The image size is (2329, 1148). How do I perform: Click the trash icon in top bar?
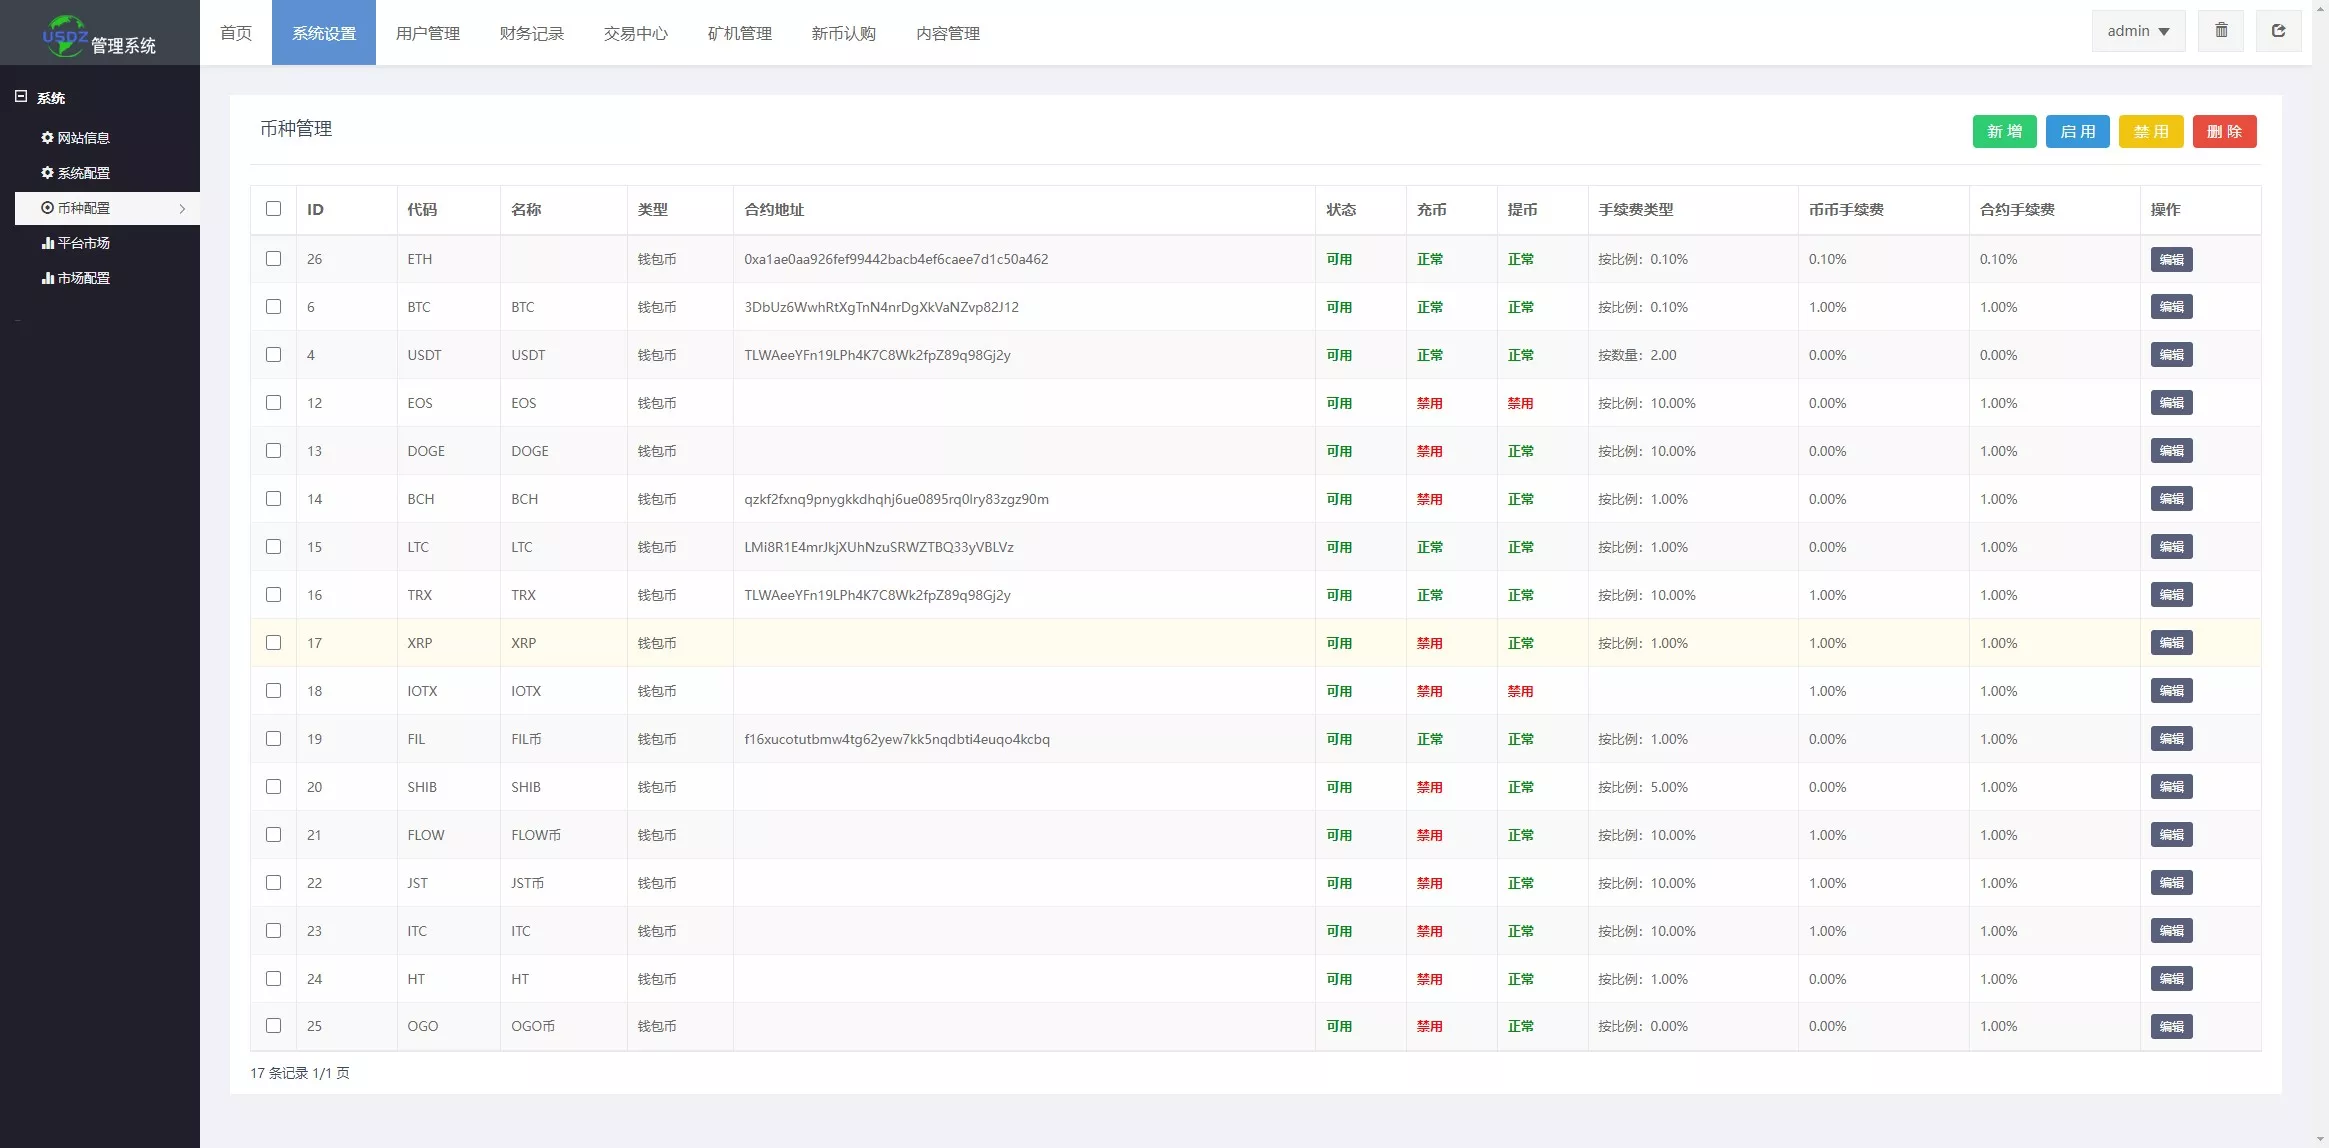2221,31
